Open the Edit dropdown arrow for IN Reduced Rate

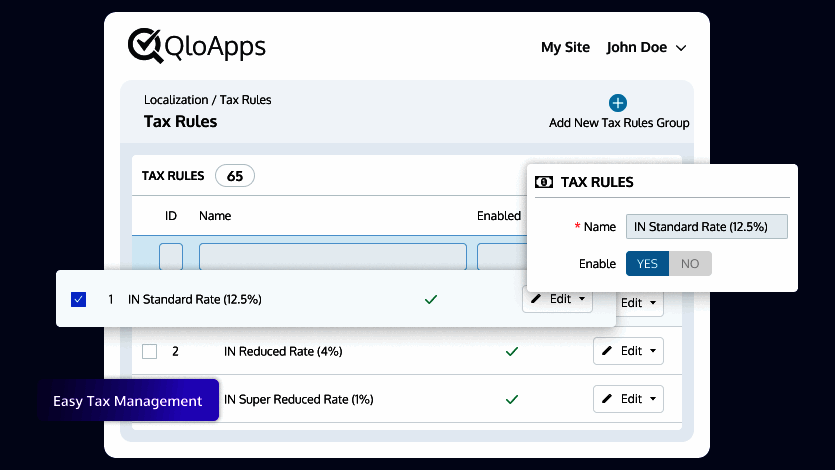[x=654, y=351]
